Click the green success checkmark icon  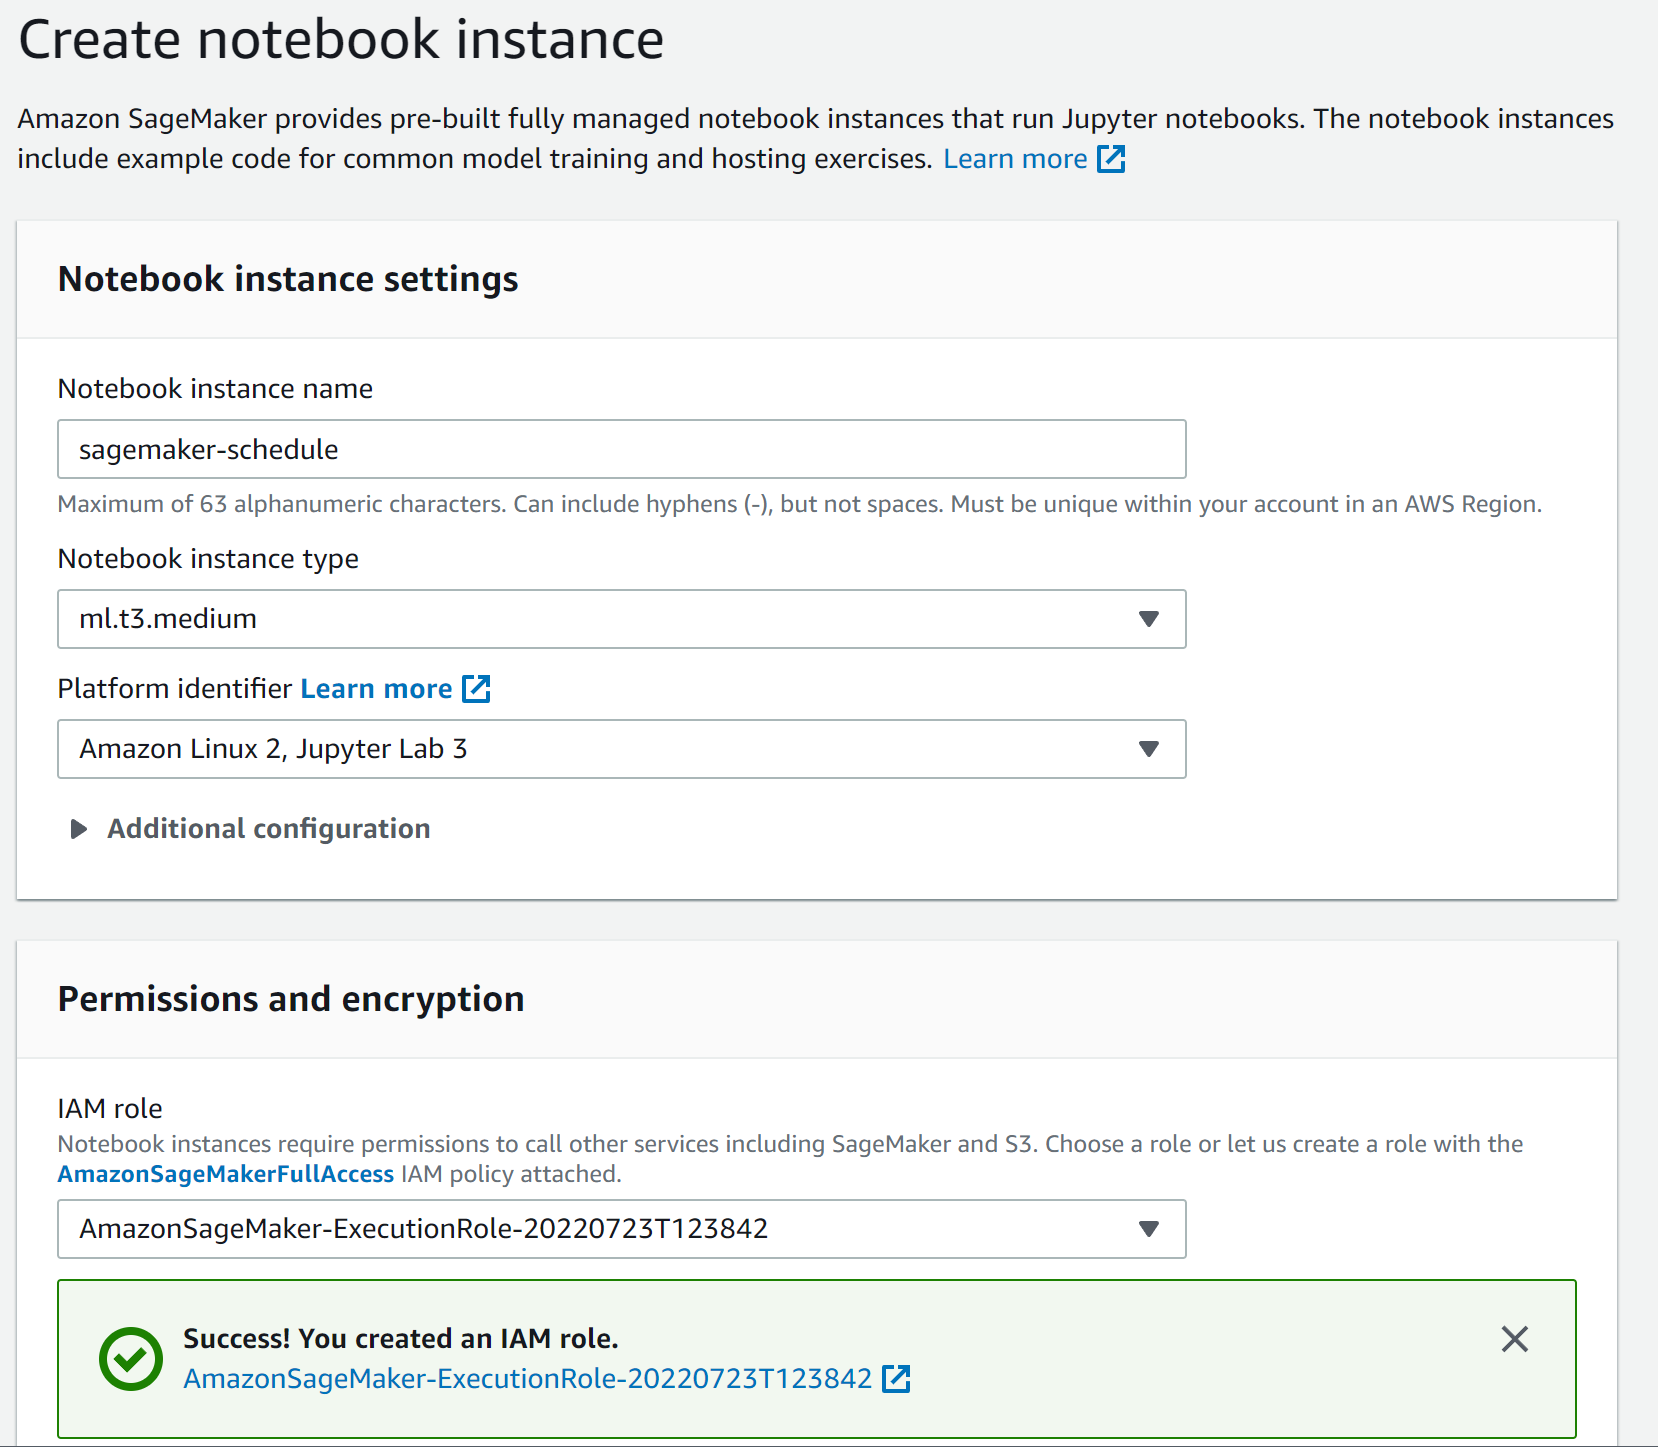coord(131,1358)
